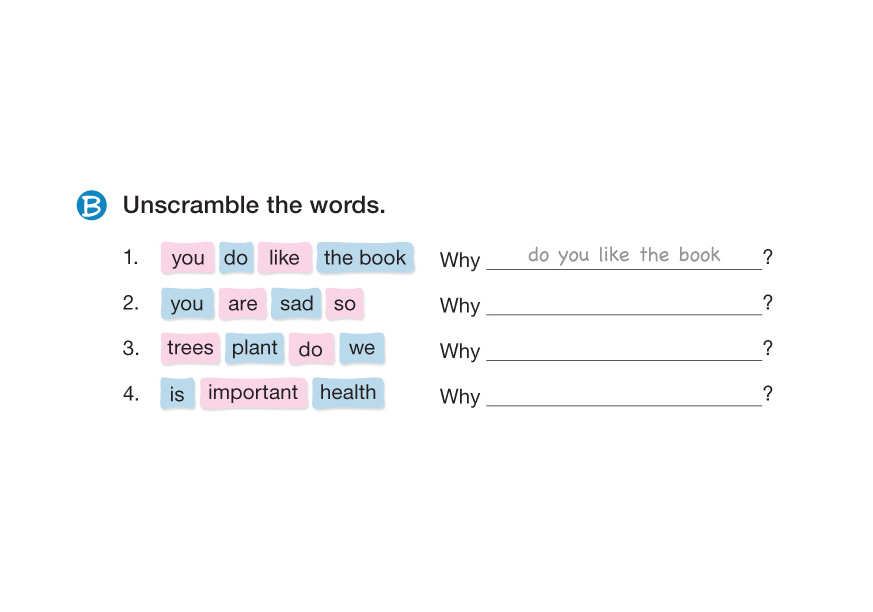Tap the 'you' tile in row 1

click(188, 258)
